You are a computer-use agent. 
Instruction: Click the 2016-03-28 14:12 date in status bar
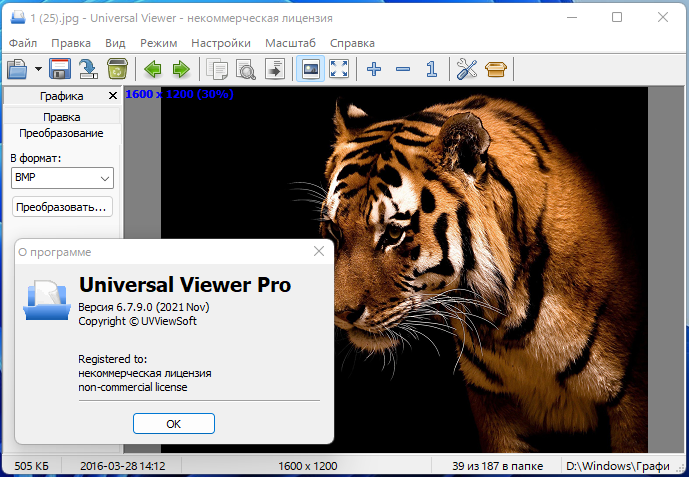pos(123,466)
